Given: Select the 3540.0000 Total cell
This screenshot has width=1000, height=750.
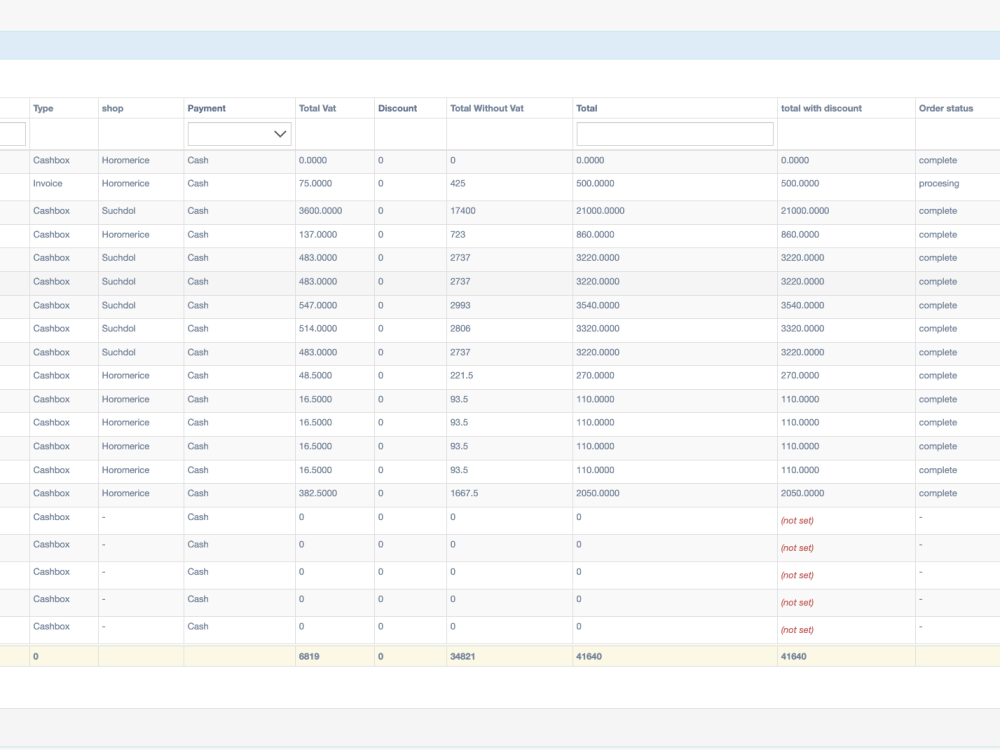Looking at the screenshot, I should coord(598,305).
